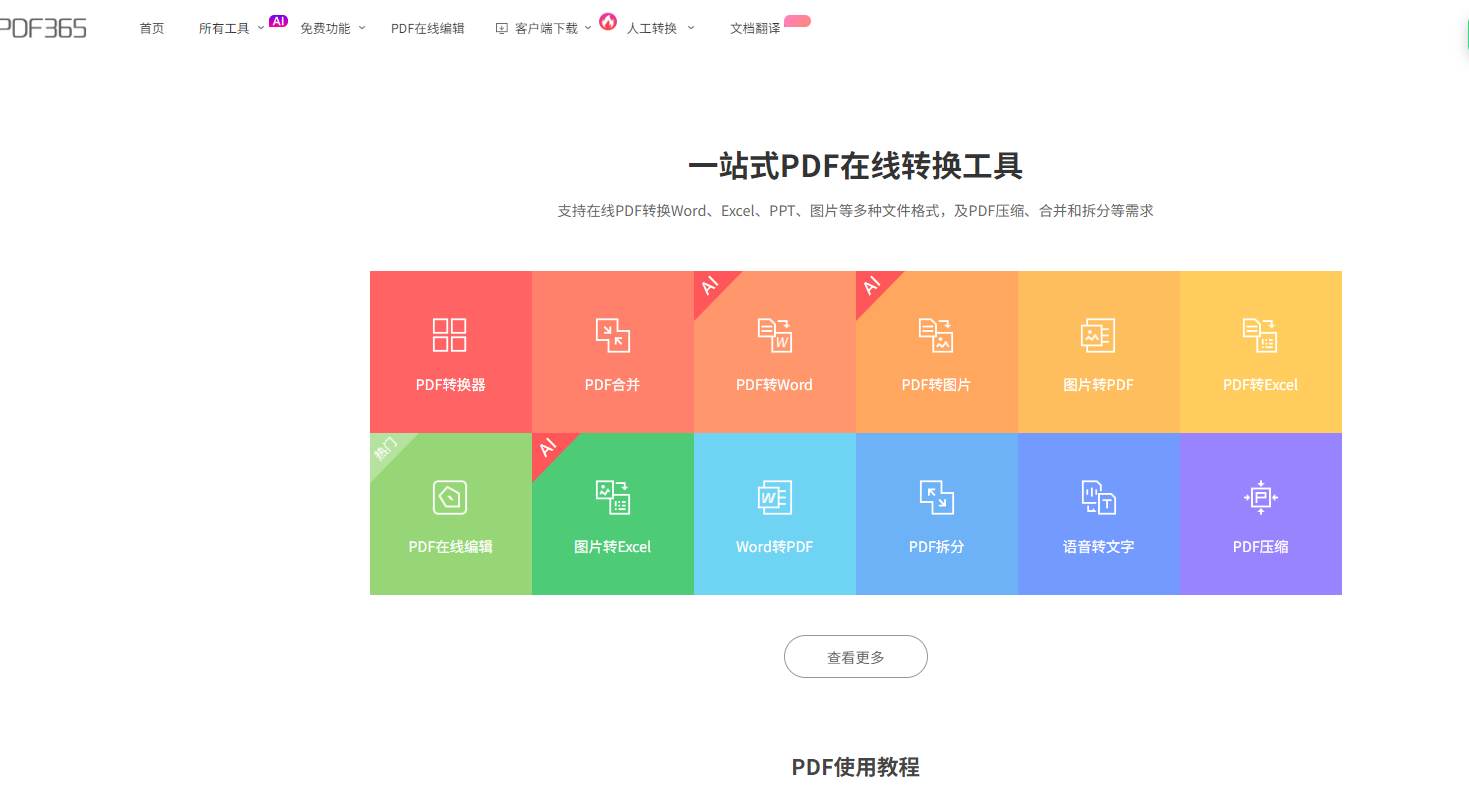The width and height of the screenshot is (1469, 805).
Task: Click the PDF转换器 grid icon
Action: [450, 335]
